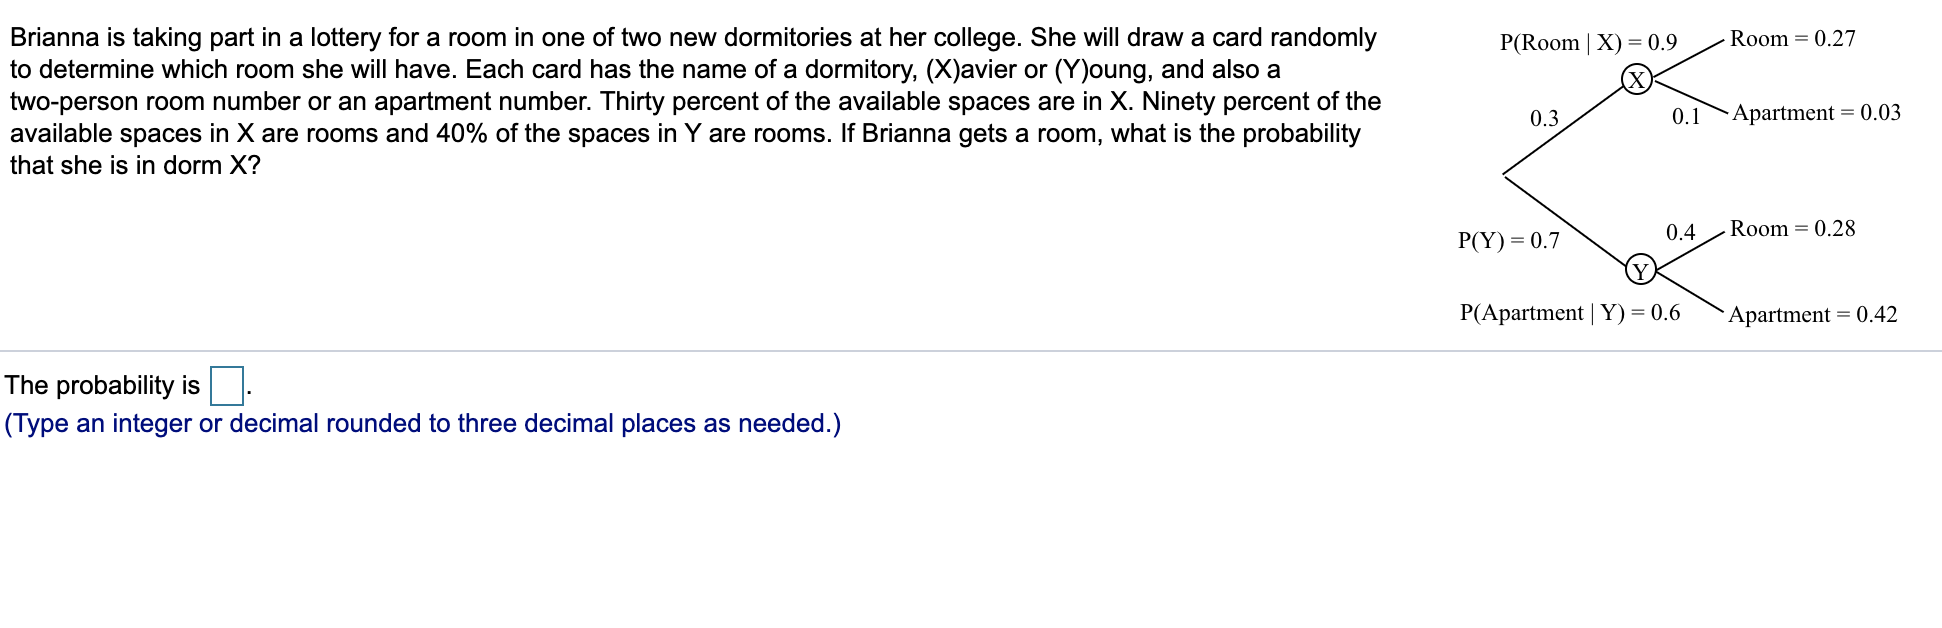
Task: Click the "P(Room | X) = 0.9" label
Action: point(1588,42)
